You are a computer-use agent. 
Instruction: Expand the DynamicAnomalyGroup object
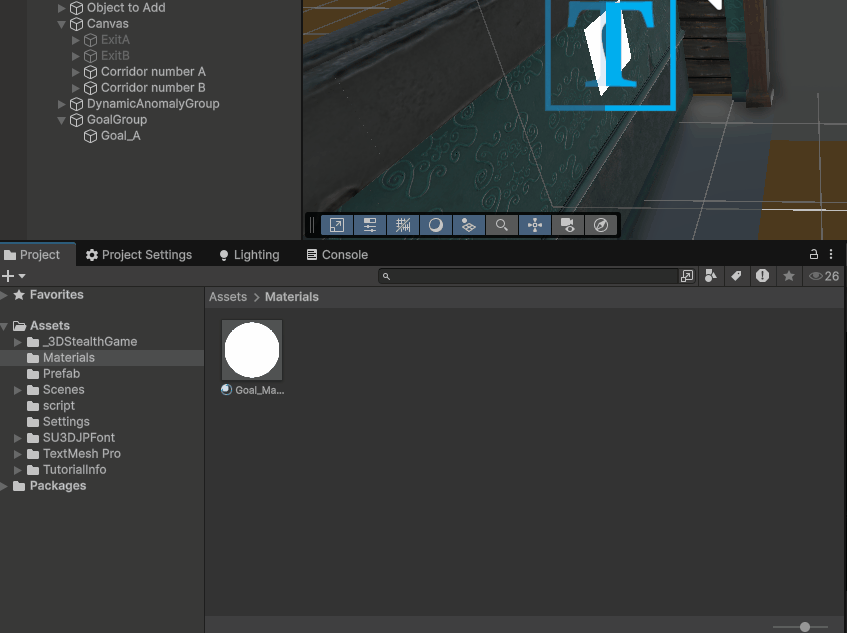(62, 104)
